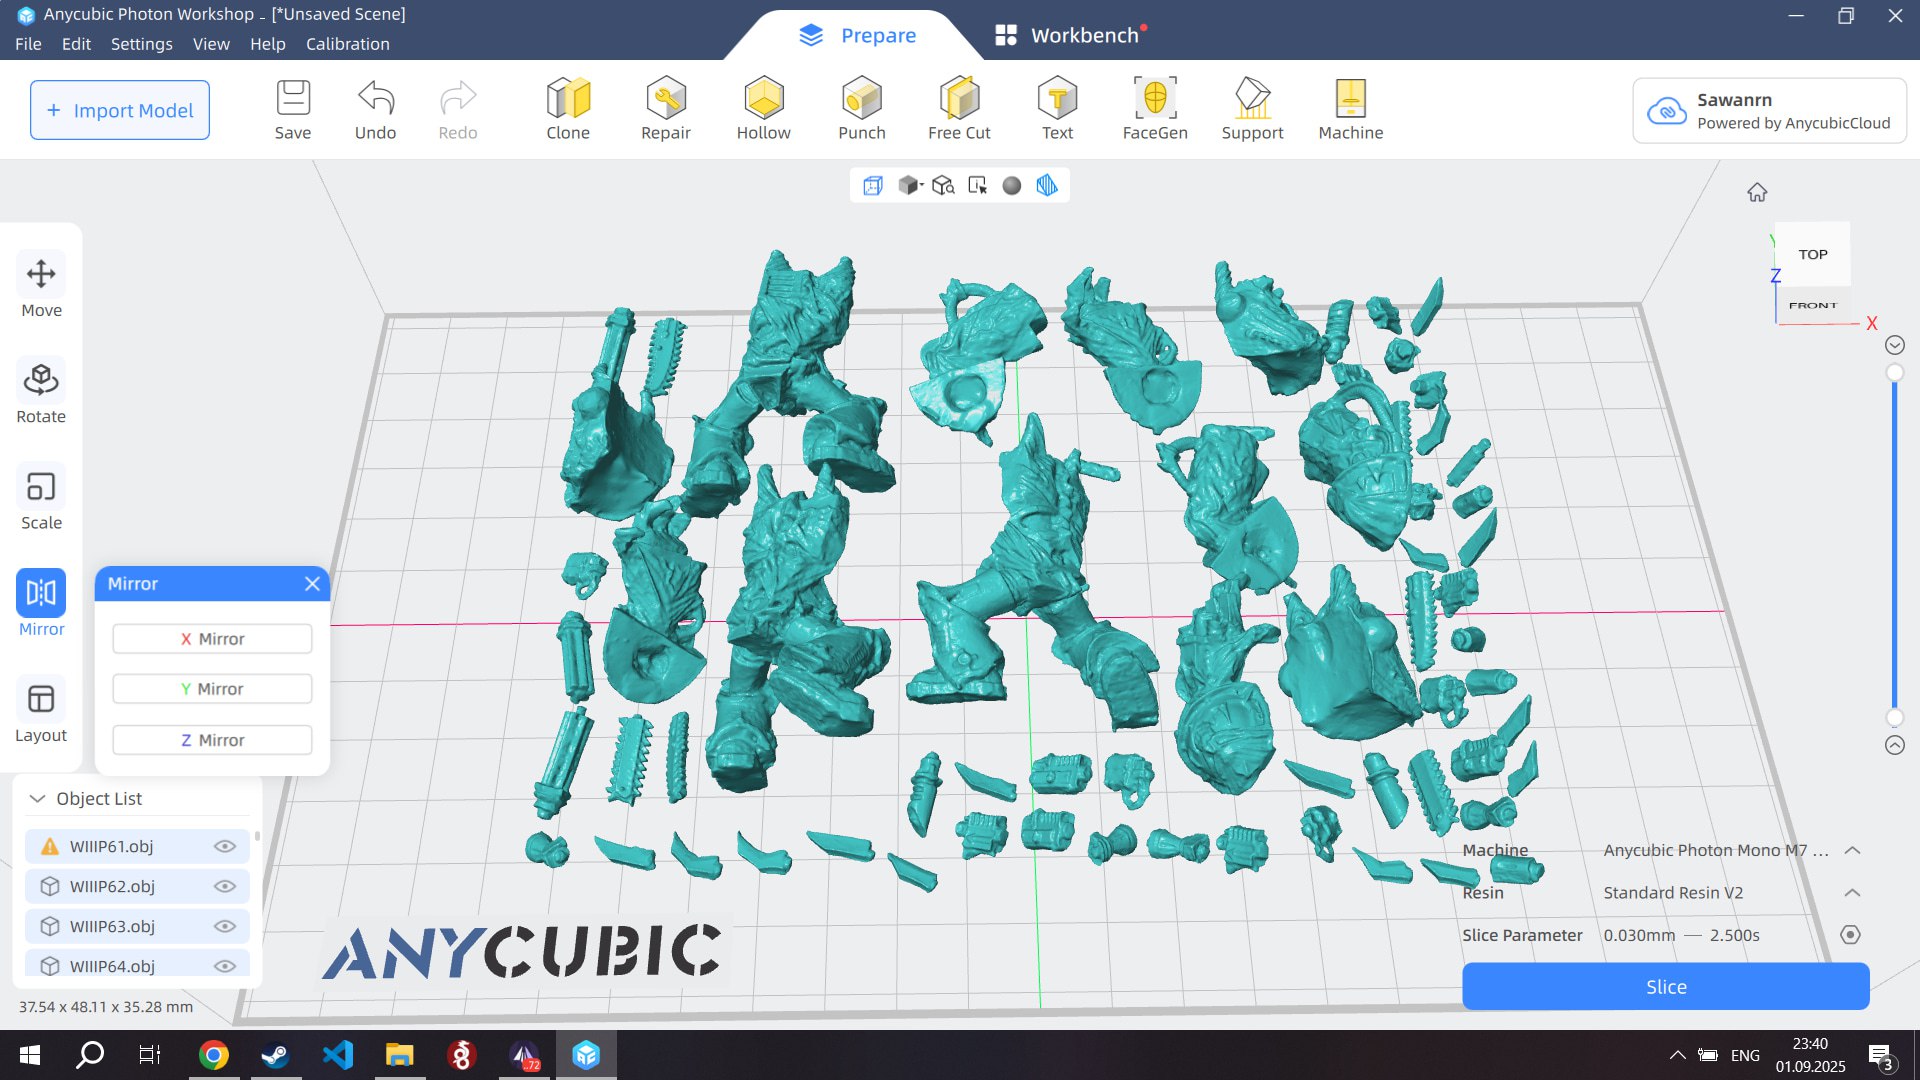Apply X Mirror to the model
The image size is (1920, 1080).
click(212, 639)
